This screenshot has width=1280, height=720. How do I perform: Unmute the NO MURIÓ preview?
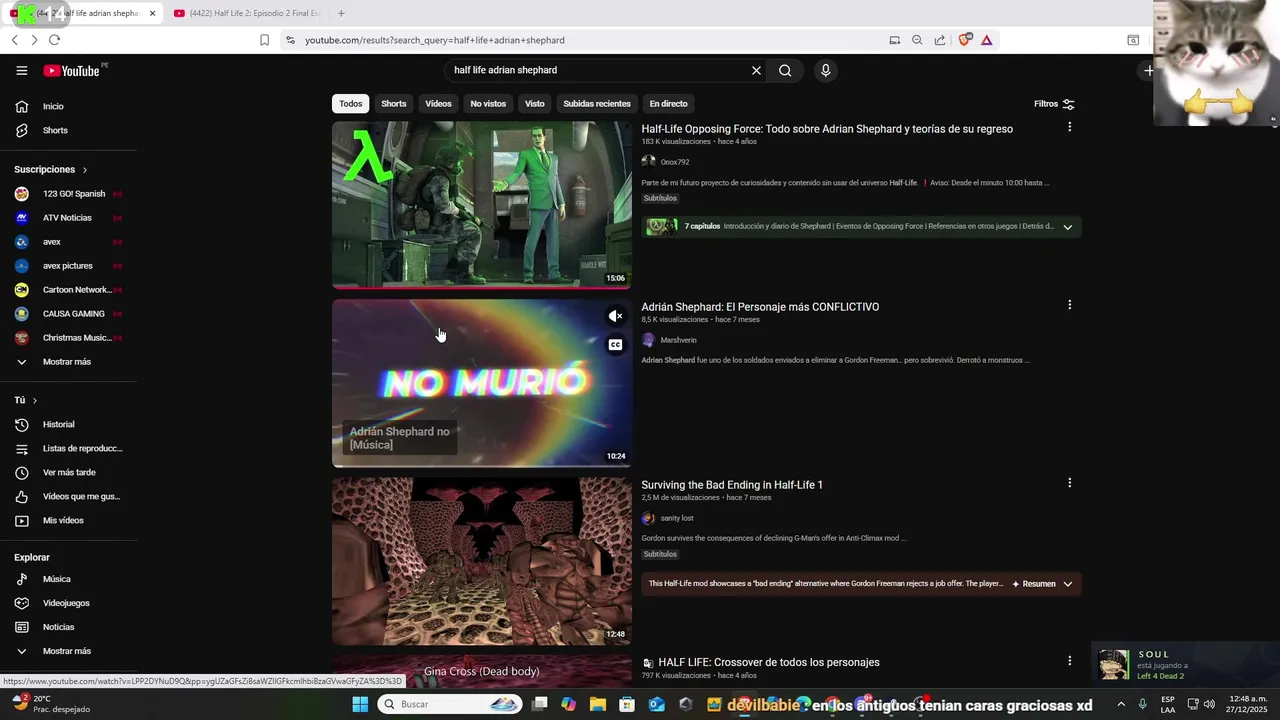coord(615,316)
